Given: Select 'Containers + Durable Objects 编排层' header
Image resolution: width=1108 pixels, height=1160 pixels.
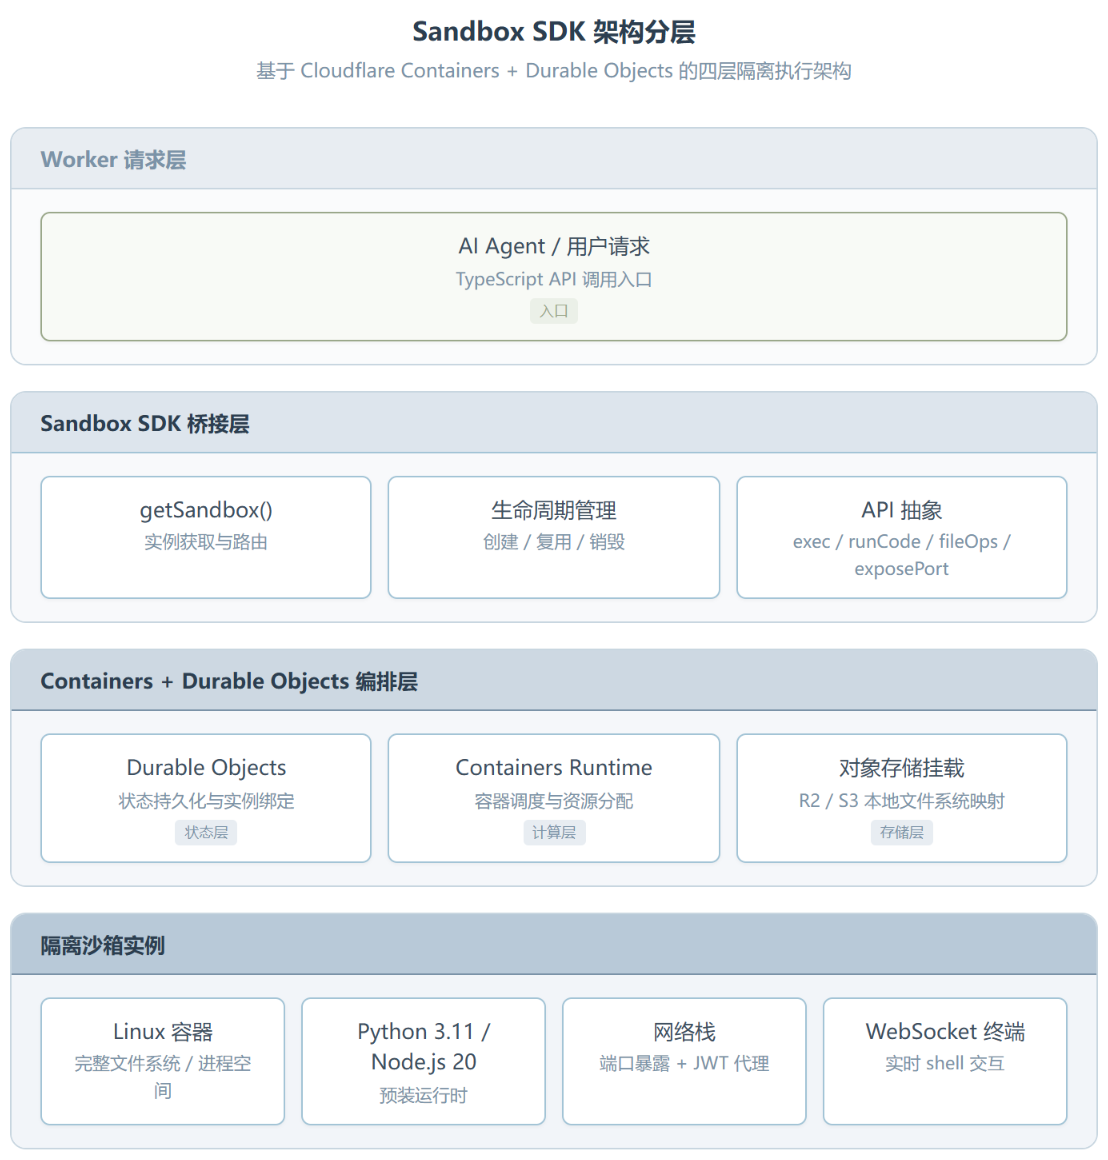Looking at the screenshot, I should point(554,681).
